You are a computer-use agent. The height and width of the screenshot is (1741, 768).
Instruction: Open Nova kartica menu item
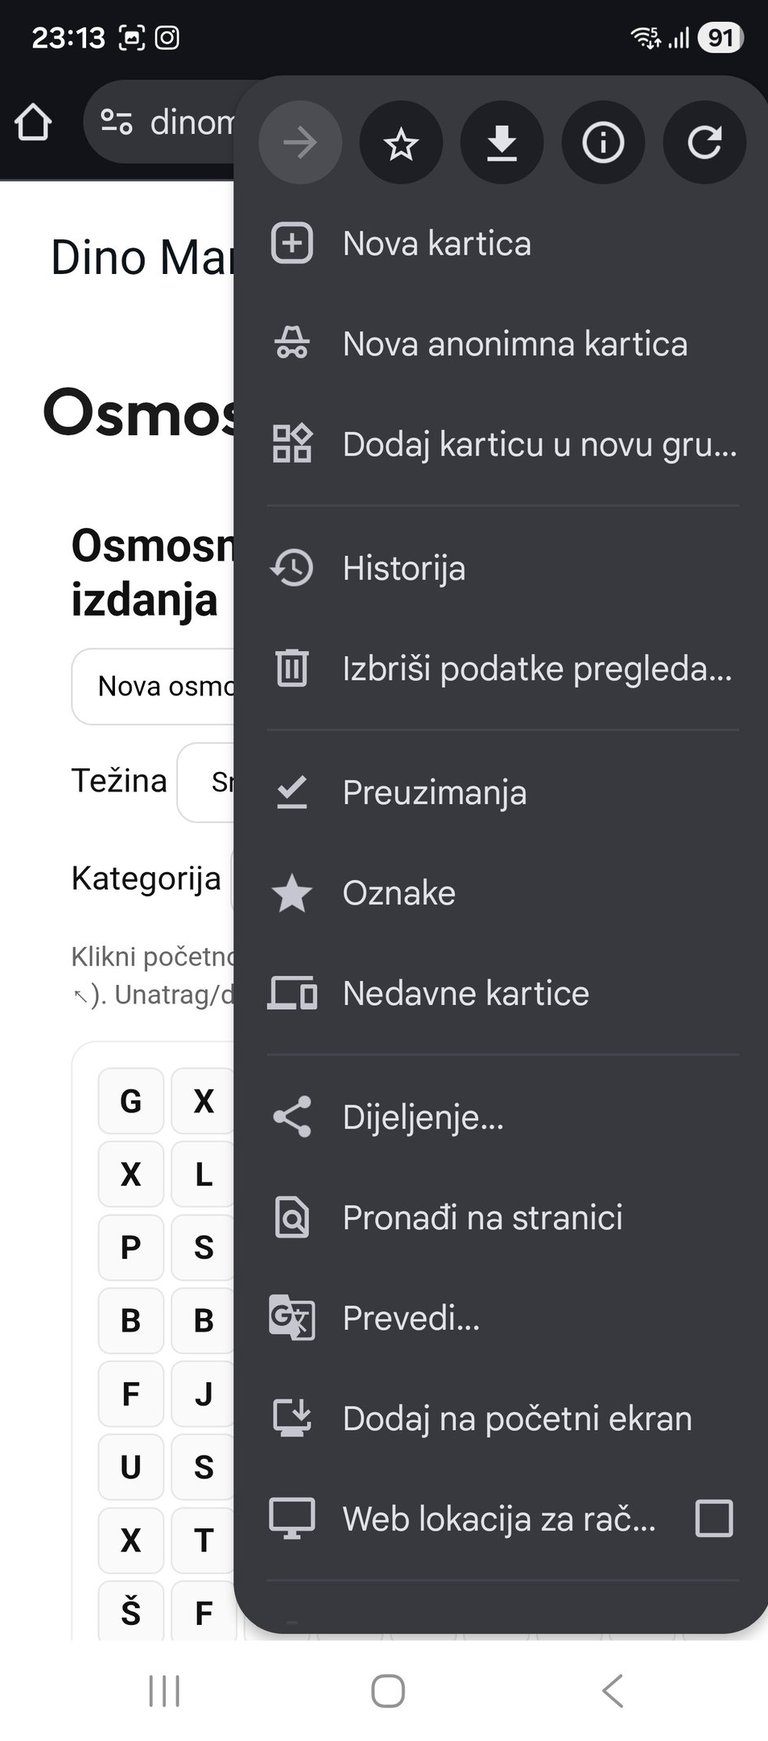[437, 244]
